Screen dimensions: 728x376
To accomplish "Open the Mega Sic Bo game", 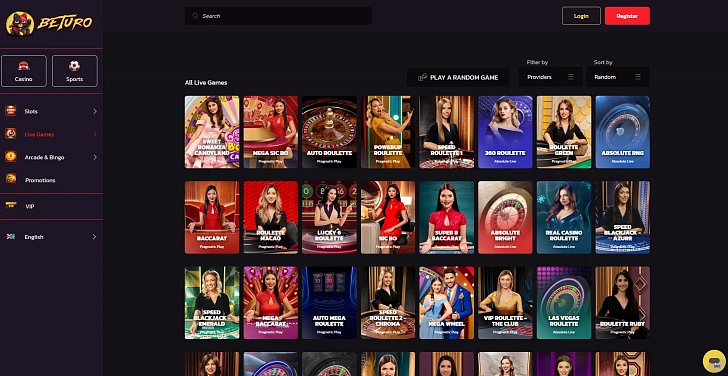I will coord(271,132).
